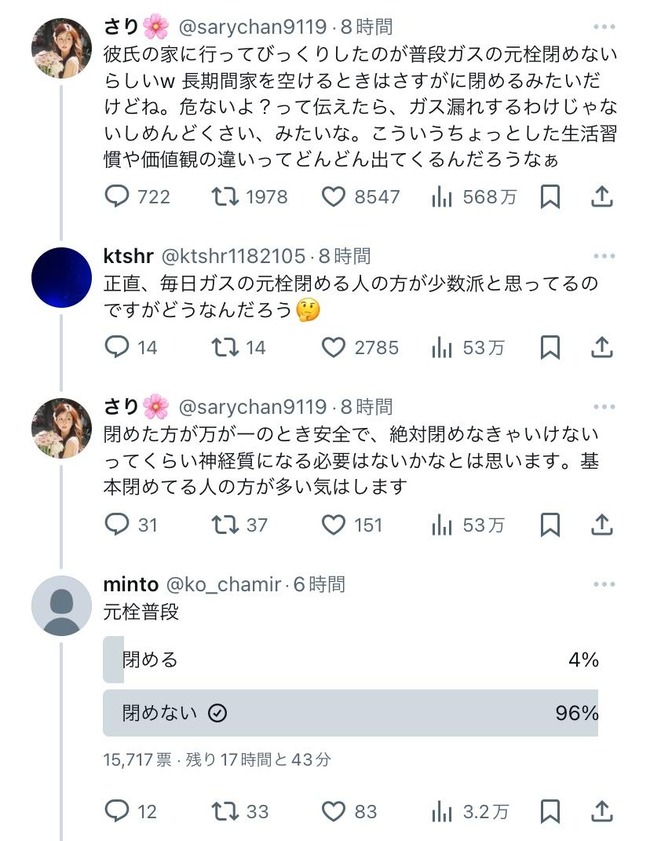The width and height of the screenshot is (650, 841).
Task: Like the tweet with 8547 likes
Action: tap(333, 198)
